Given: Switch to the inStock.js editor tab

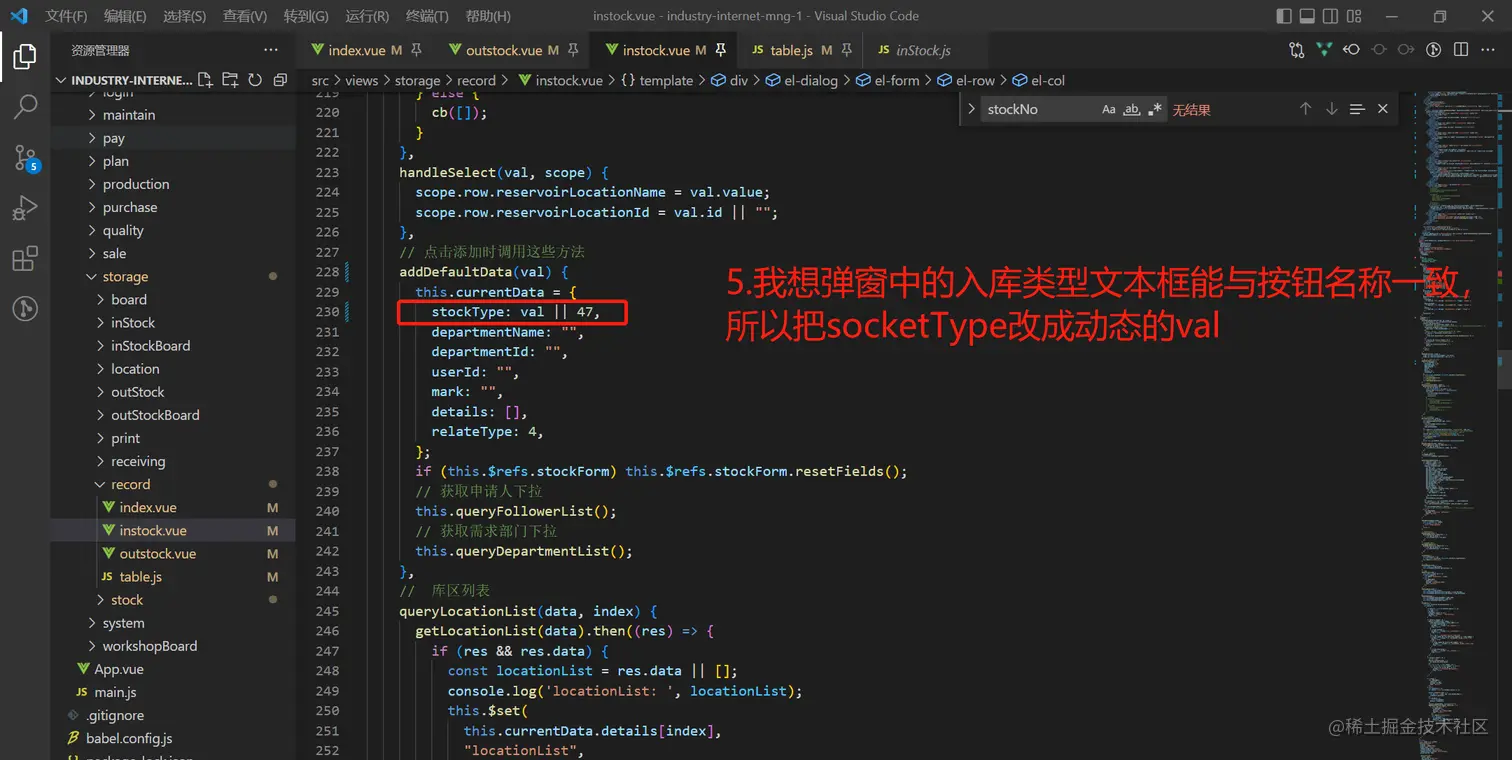Looking at the screenshot, I should [925, 50].
